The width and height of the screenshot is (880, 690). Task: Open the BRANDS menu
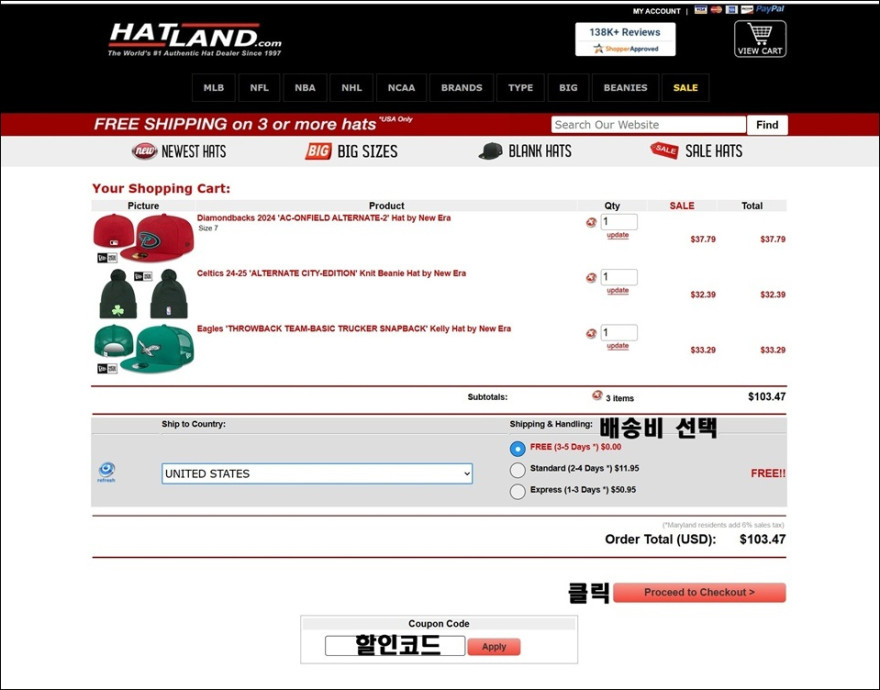coord(461,88)
